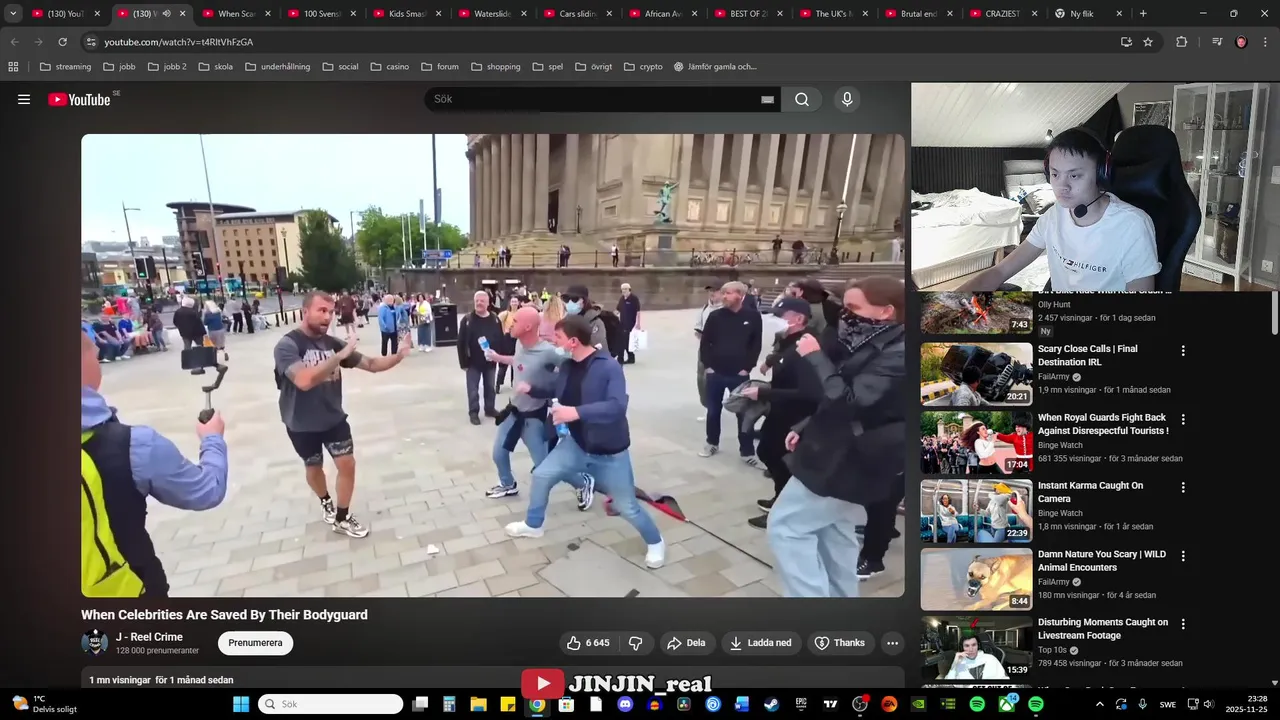The height and width of the screenshot is (720, 1280).
Task: Open Windows Start menu
Action: [241, 704]
